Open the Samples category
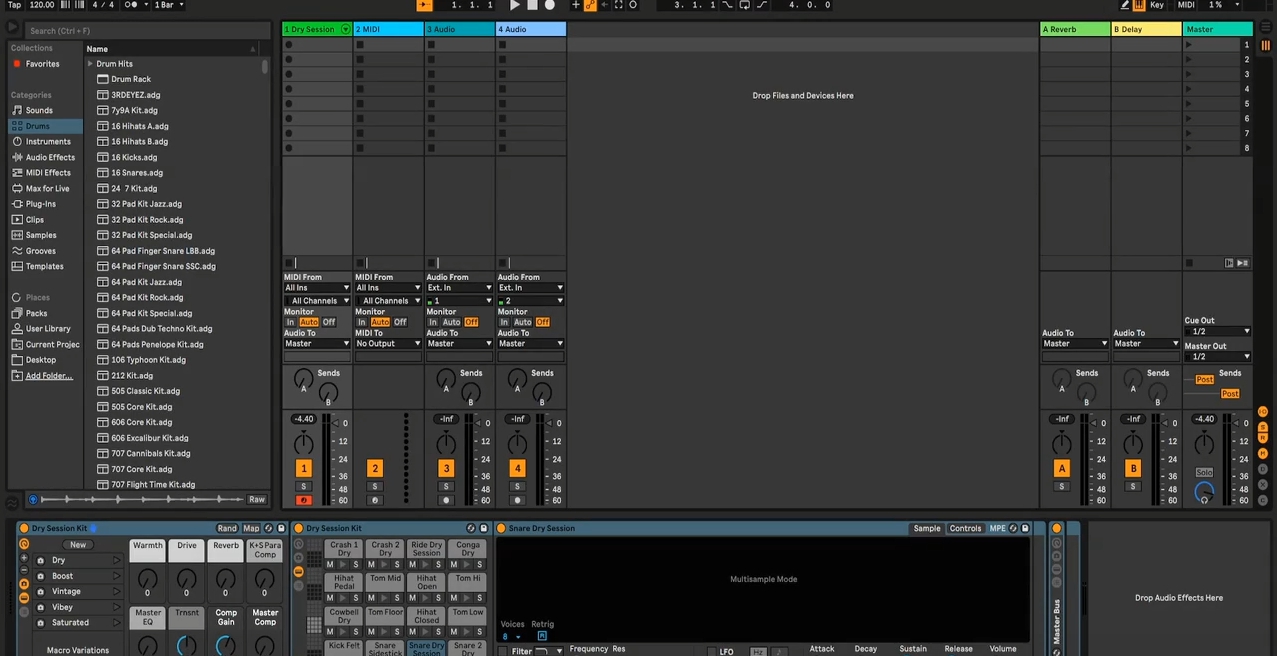The height and width of the screenshot is (656, 1277). pos(41,235)
